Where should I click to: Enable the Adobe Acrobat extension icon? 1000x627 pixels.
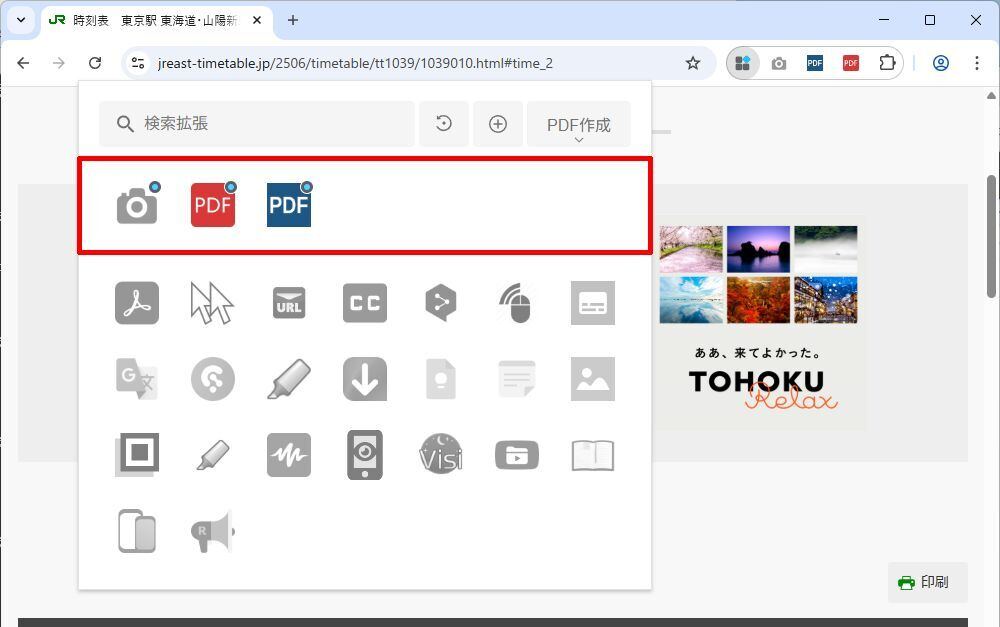tap(137, 303)
